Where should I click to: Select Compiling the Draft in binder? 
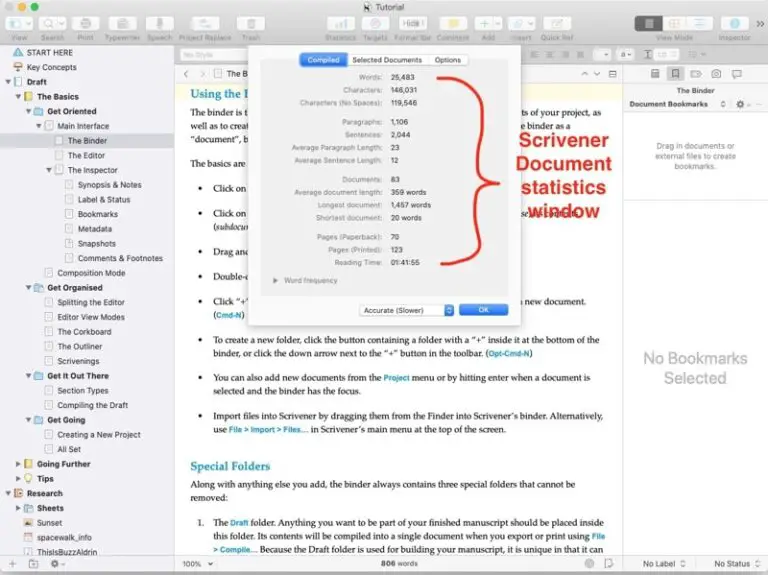coord(92,405)
